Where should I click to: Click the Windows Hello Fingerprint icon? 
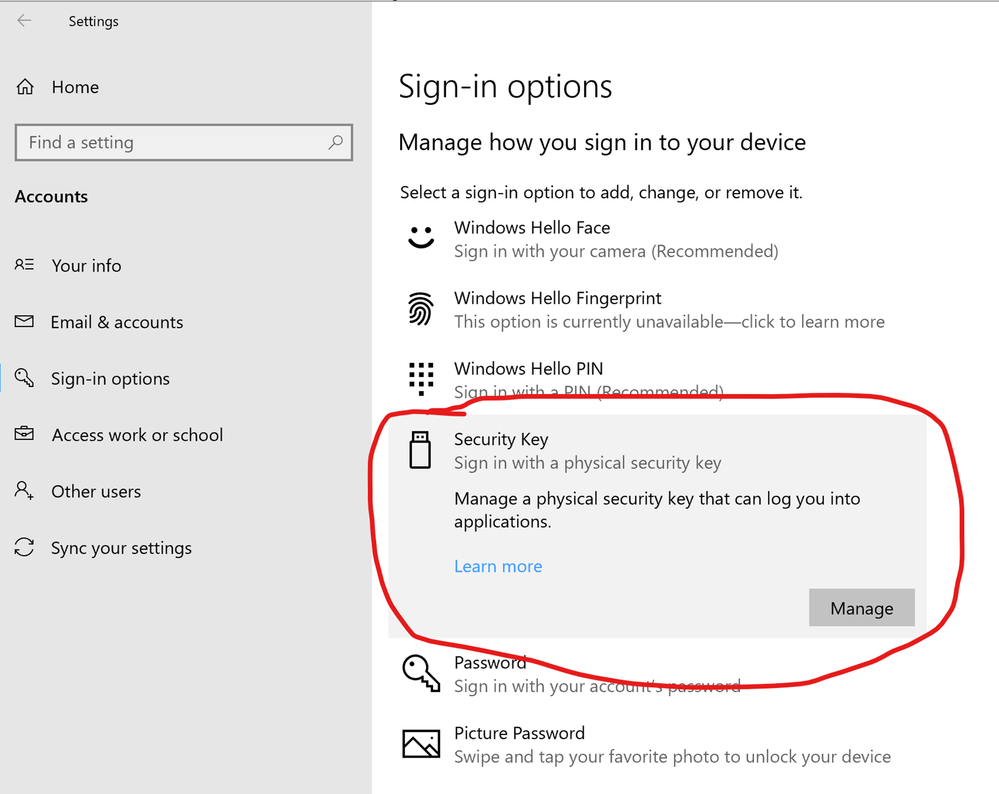421,309
